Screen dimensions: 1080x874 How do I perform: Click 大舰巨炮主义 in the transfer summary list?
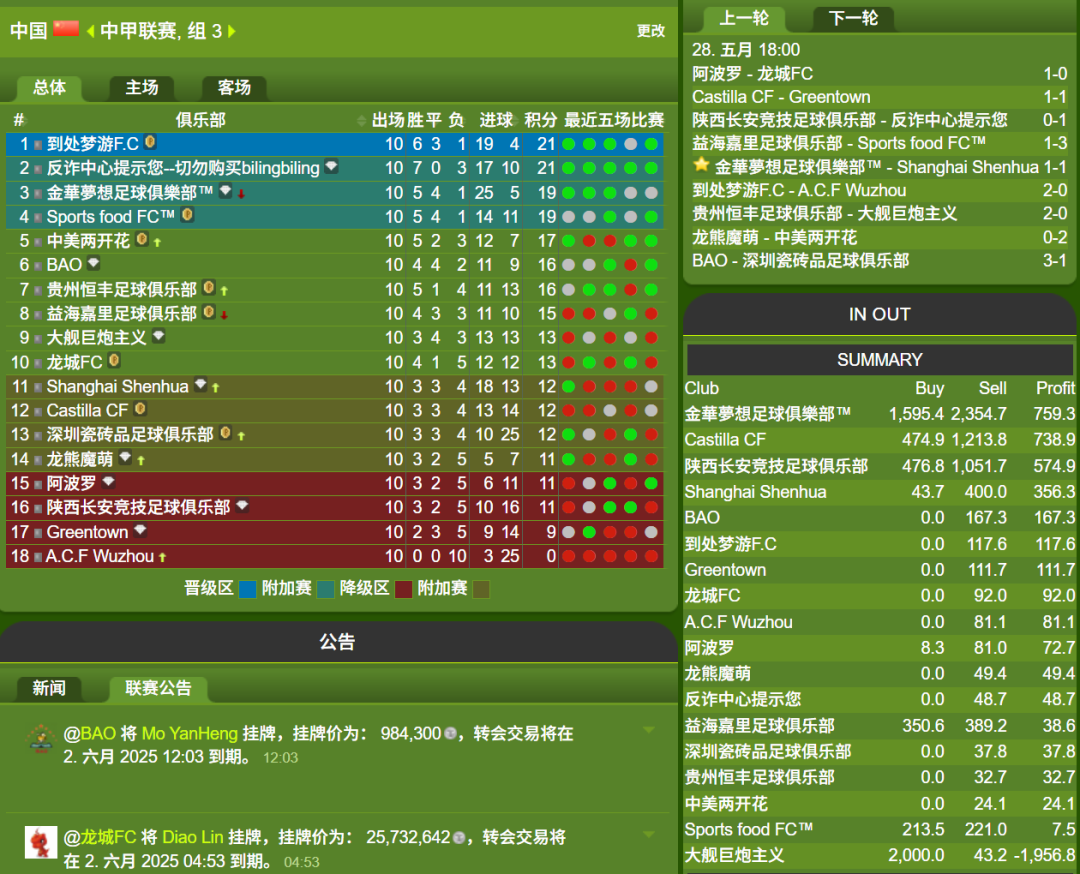tap(734, 855)
